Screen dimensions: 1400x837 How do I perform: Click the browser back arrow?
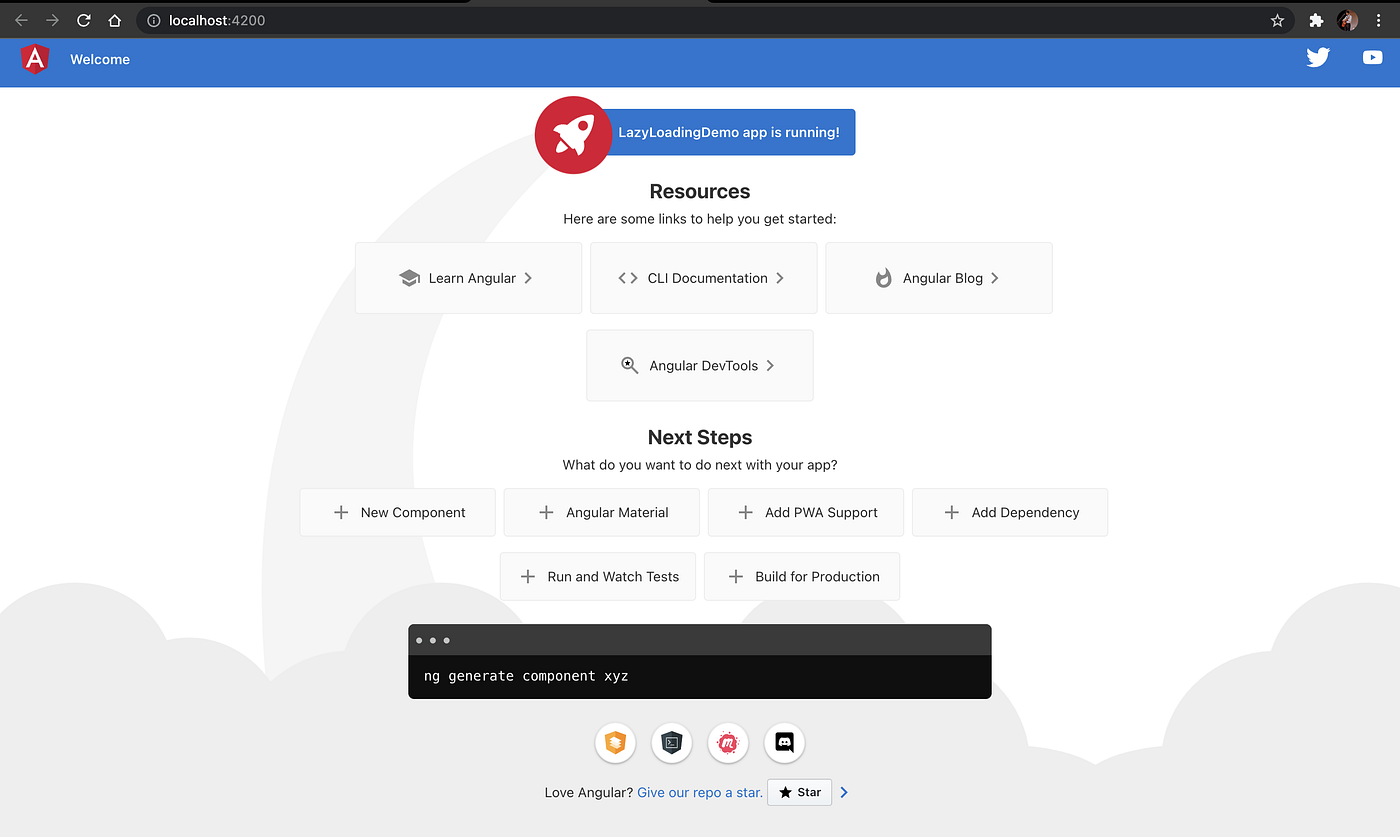(x=21, y=20)
